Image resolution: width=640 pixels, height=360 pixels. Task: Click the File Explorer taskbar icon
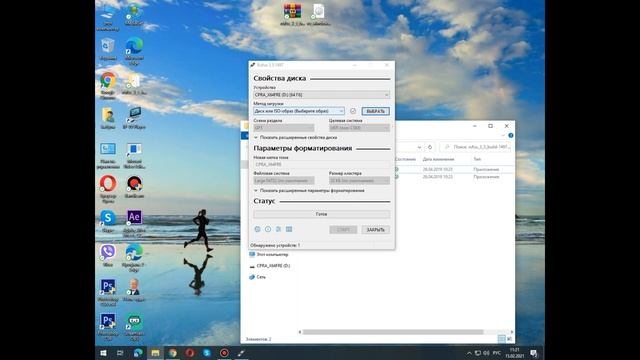(x=155, y=353)
